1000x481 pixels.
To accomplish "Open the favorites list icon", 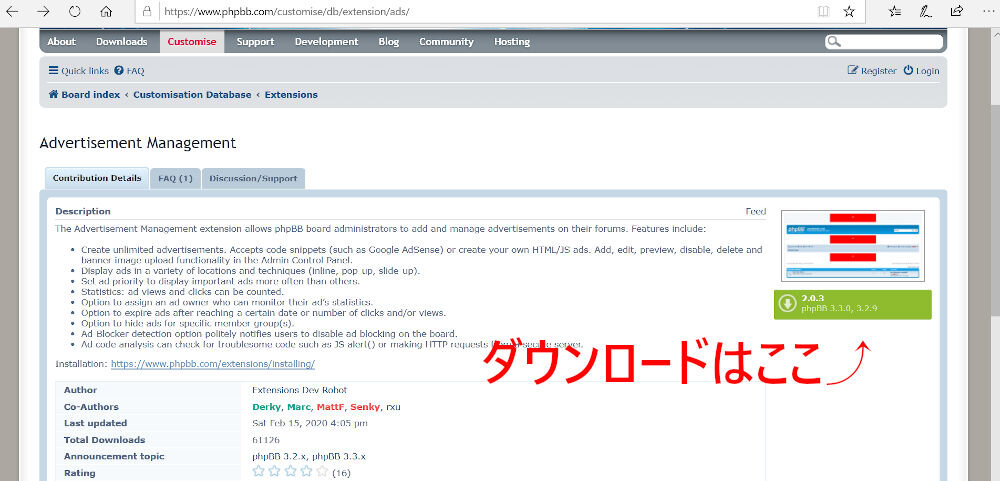I will (x=895, y=11).
